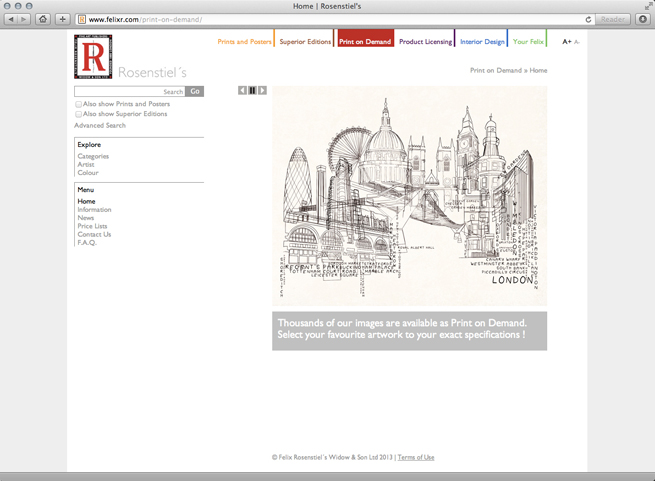The width and height of the screenshot is (655, 481).
Task: Open the home page via house icon
Action: 43,19
